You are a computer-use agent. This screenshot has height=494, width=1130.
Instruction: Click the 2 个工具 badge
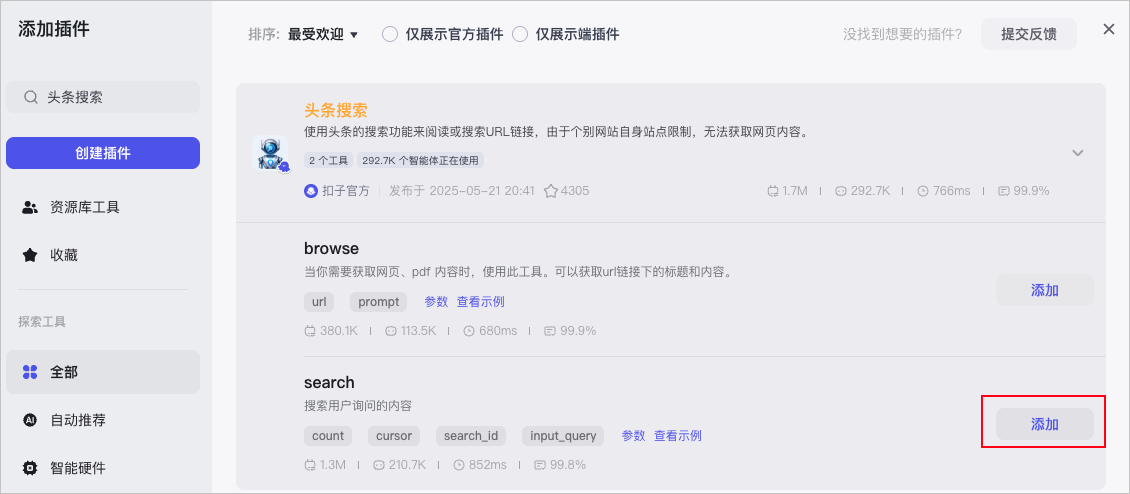329,160
